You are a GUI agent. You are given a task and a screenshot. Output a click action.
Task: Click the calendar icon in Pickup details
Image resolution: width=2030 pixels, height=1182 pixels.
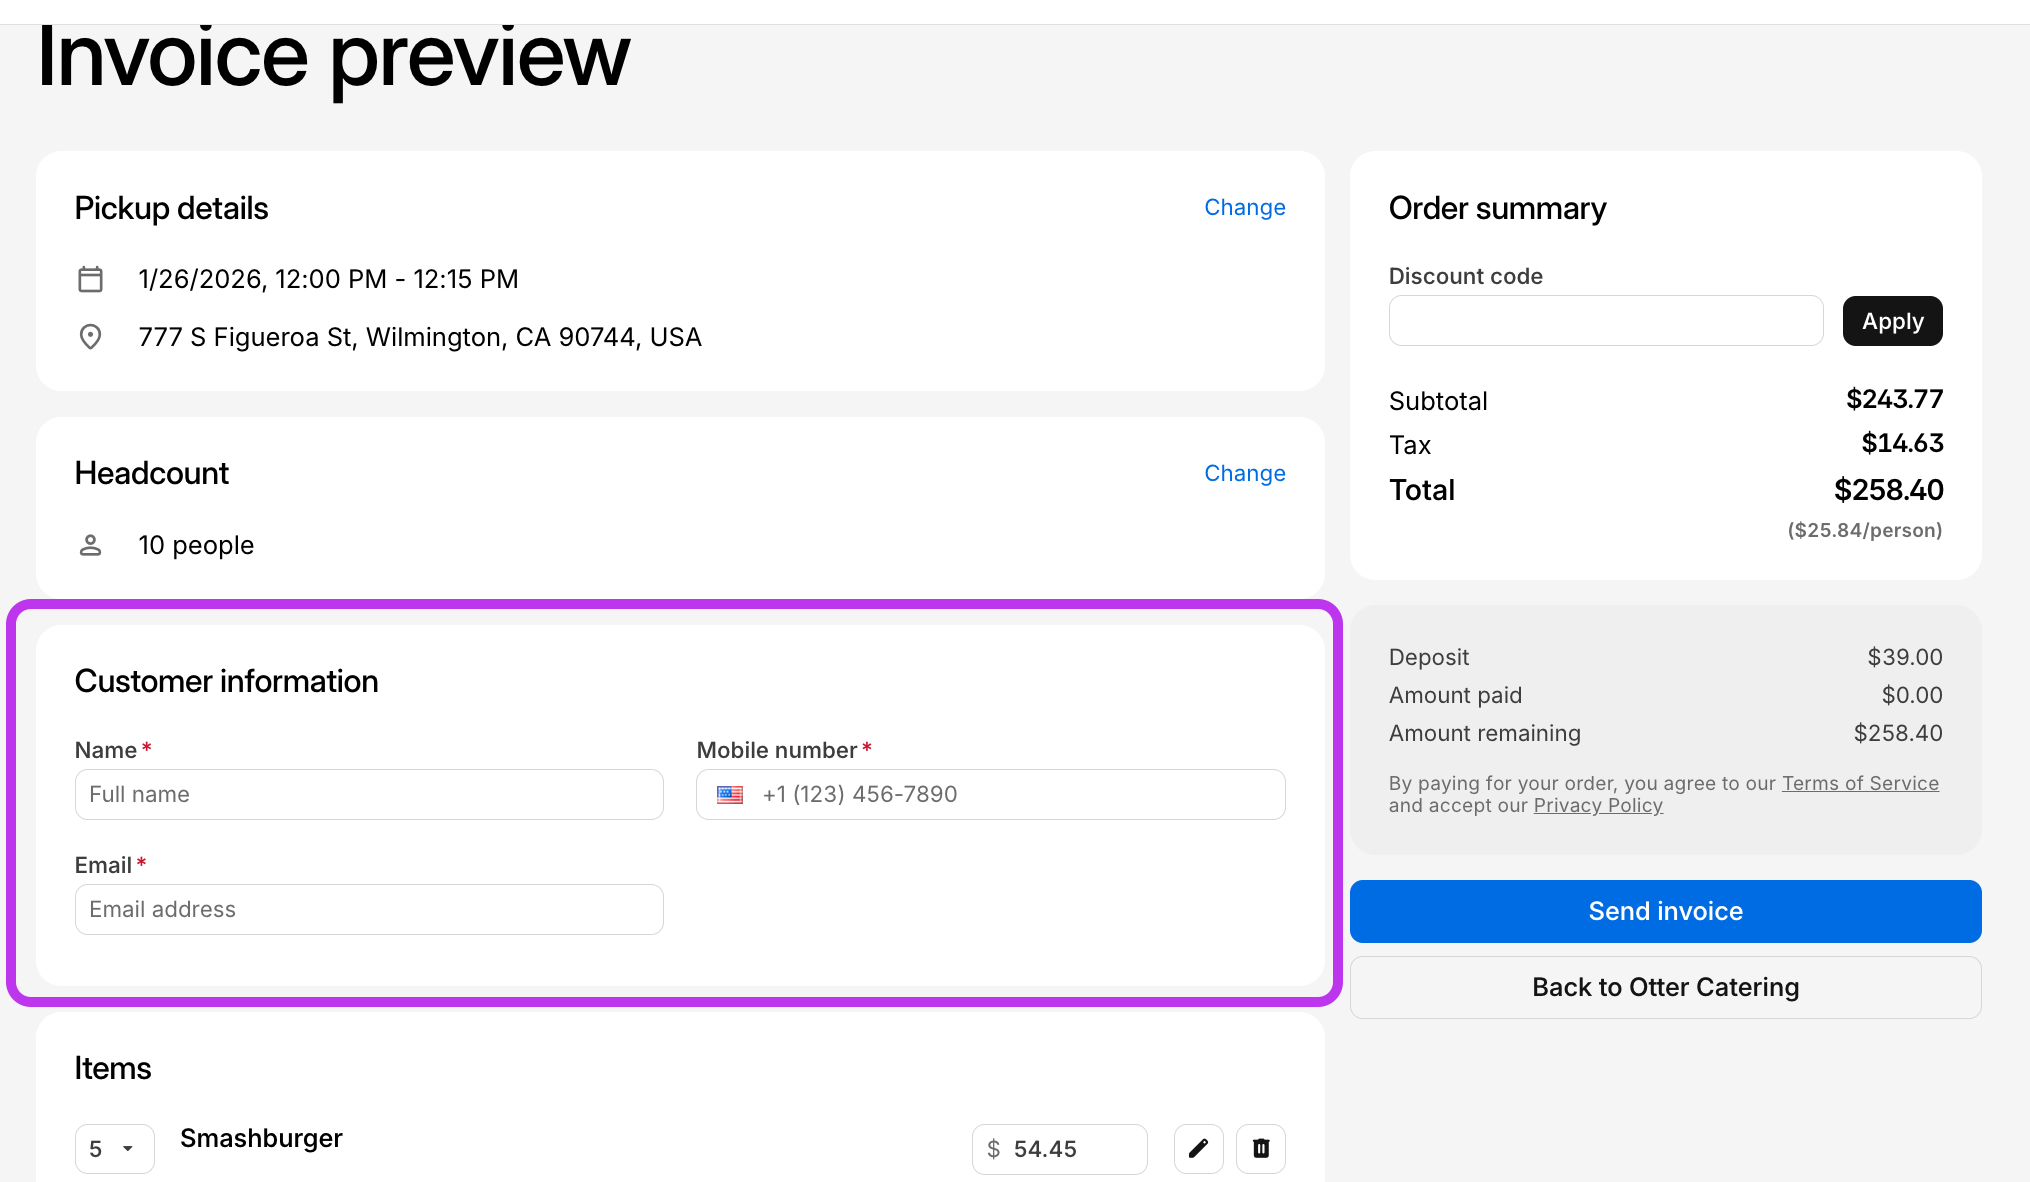click(x=90, y=279)
